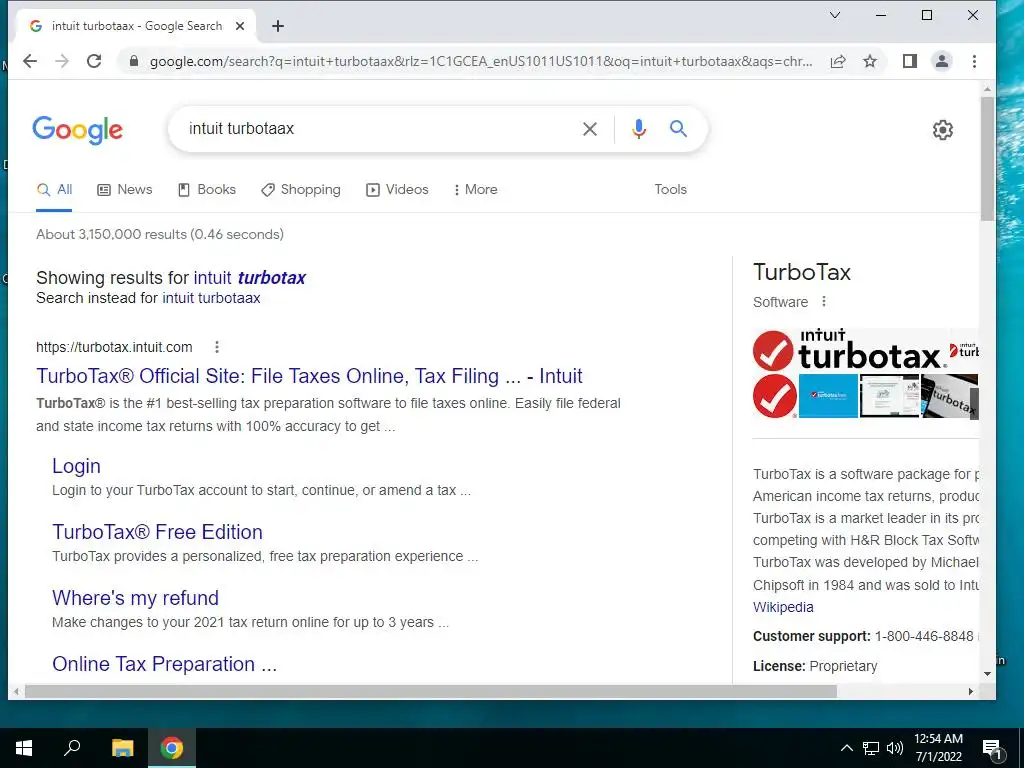The height and width of the screenshot is (768, 1024).
Task: View the large intuit turbotax logo image
Action: pos(849,351)
